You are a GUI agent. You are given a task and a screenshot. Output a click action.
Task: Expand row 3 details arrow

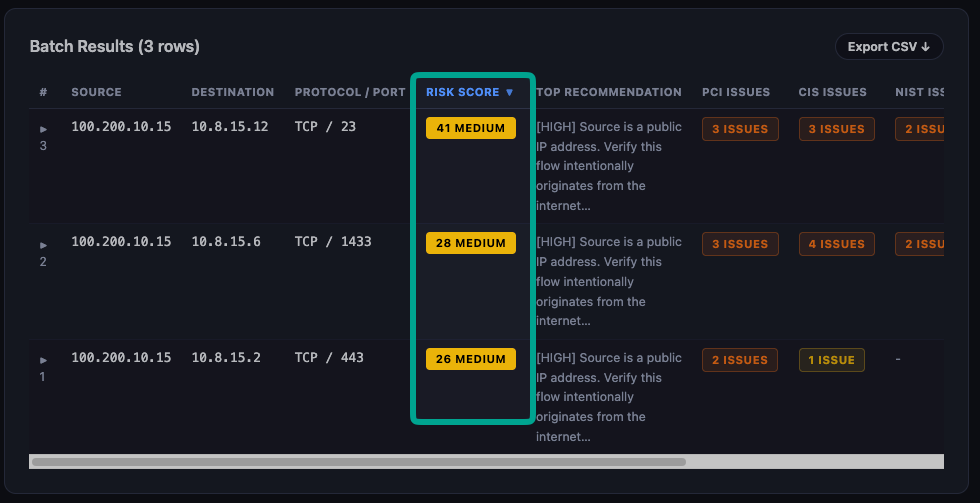[43, 129]
